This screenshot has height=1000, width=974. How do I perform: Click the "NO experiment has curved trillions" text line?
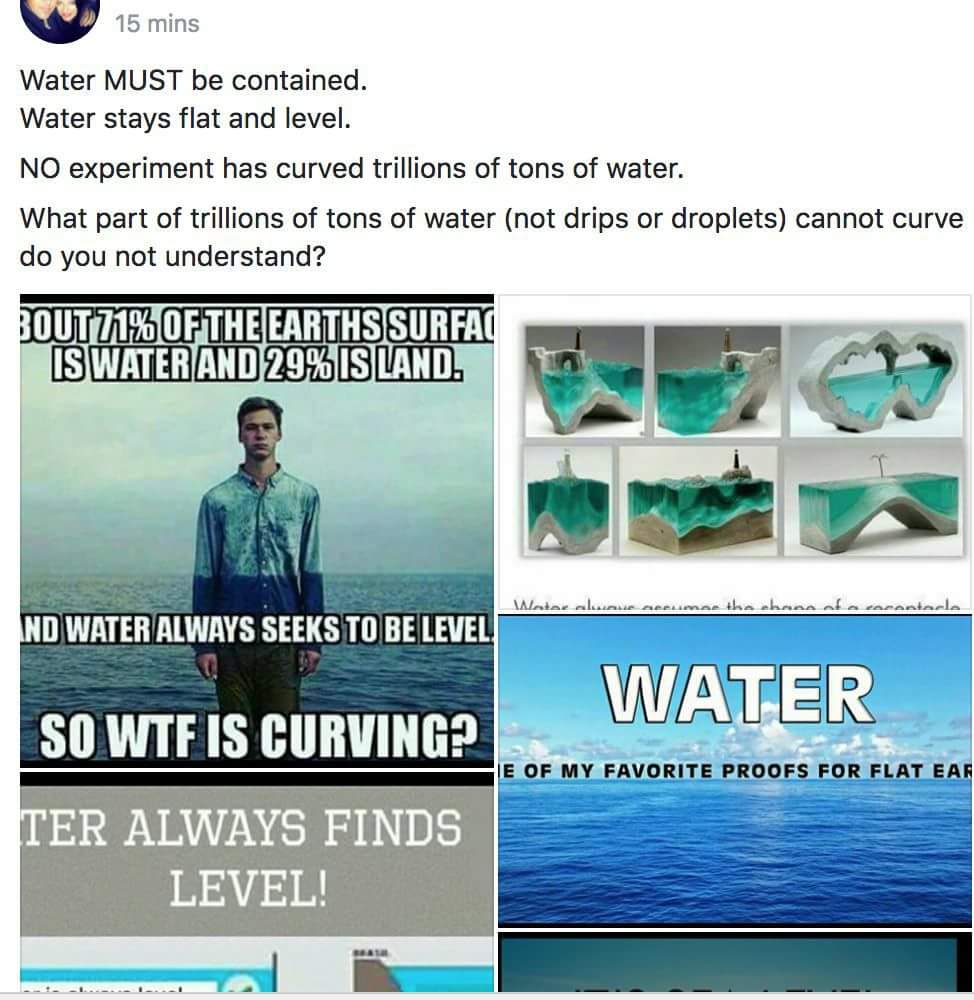(x=351, y=168)
